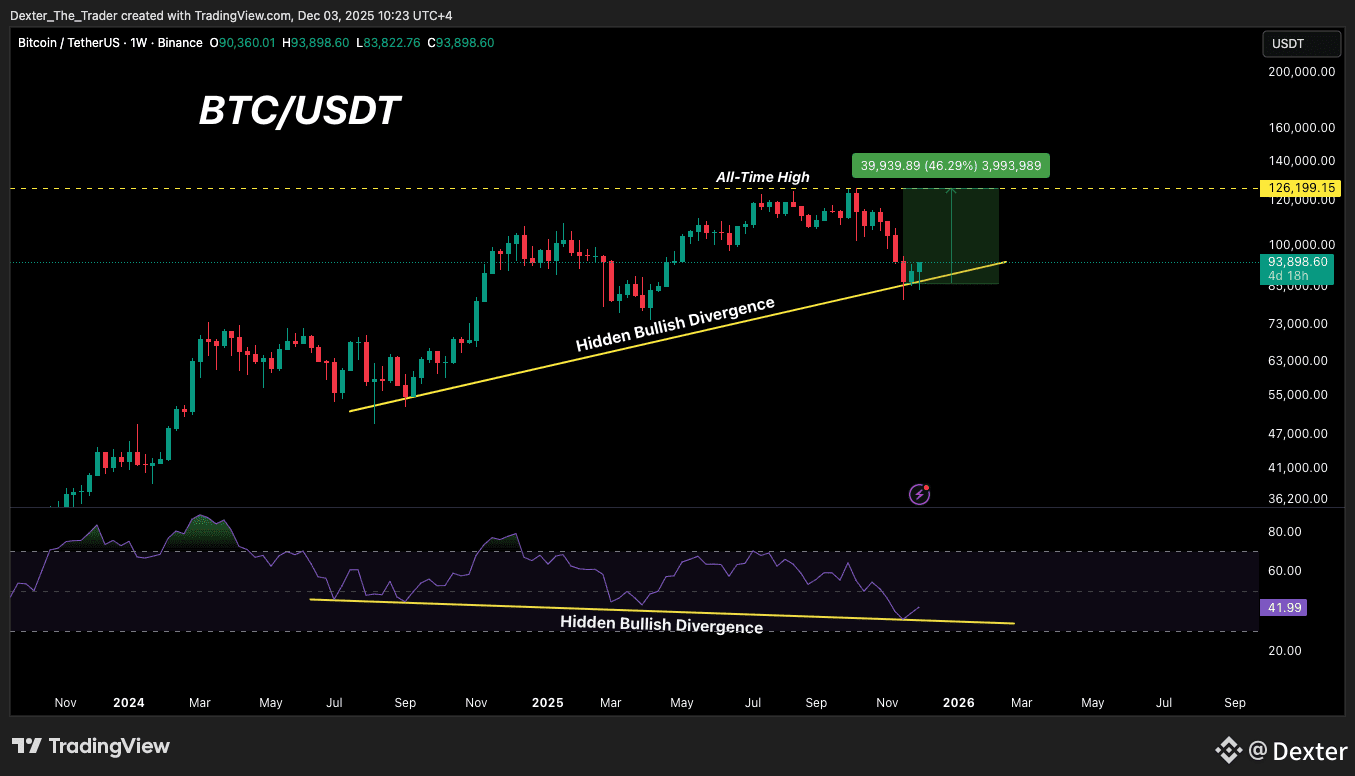The image size is (1355, 776).
Task: Click the 55,000.00 price axis label
Action: 1296,395
